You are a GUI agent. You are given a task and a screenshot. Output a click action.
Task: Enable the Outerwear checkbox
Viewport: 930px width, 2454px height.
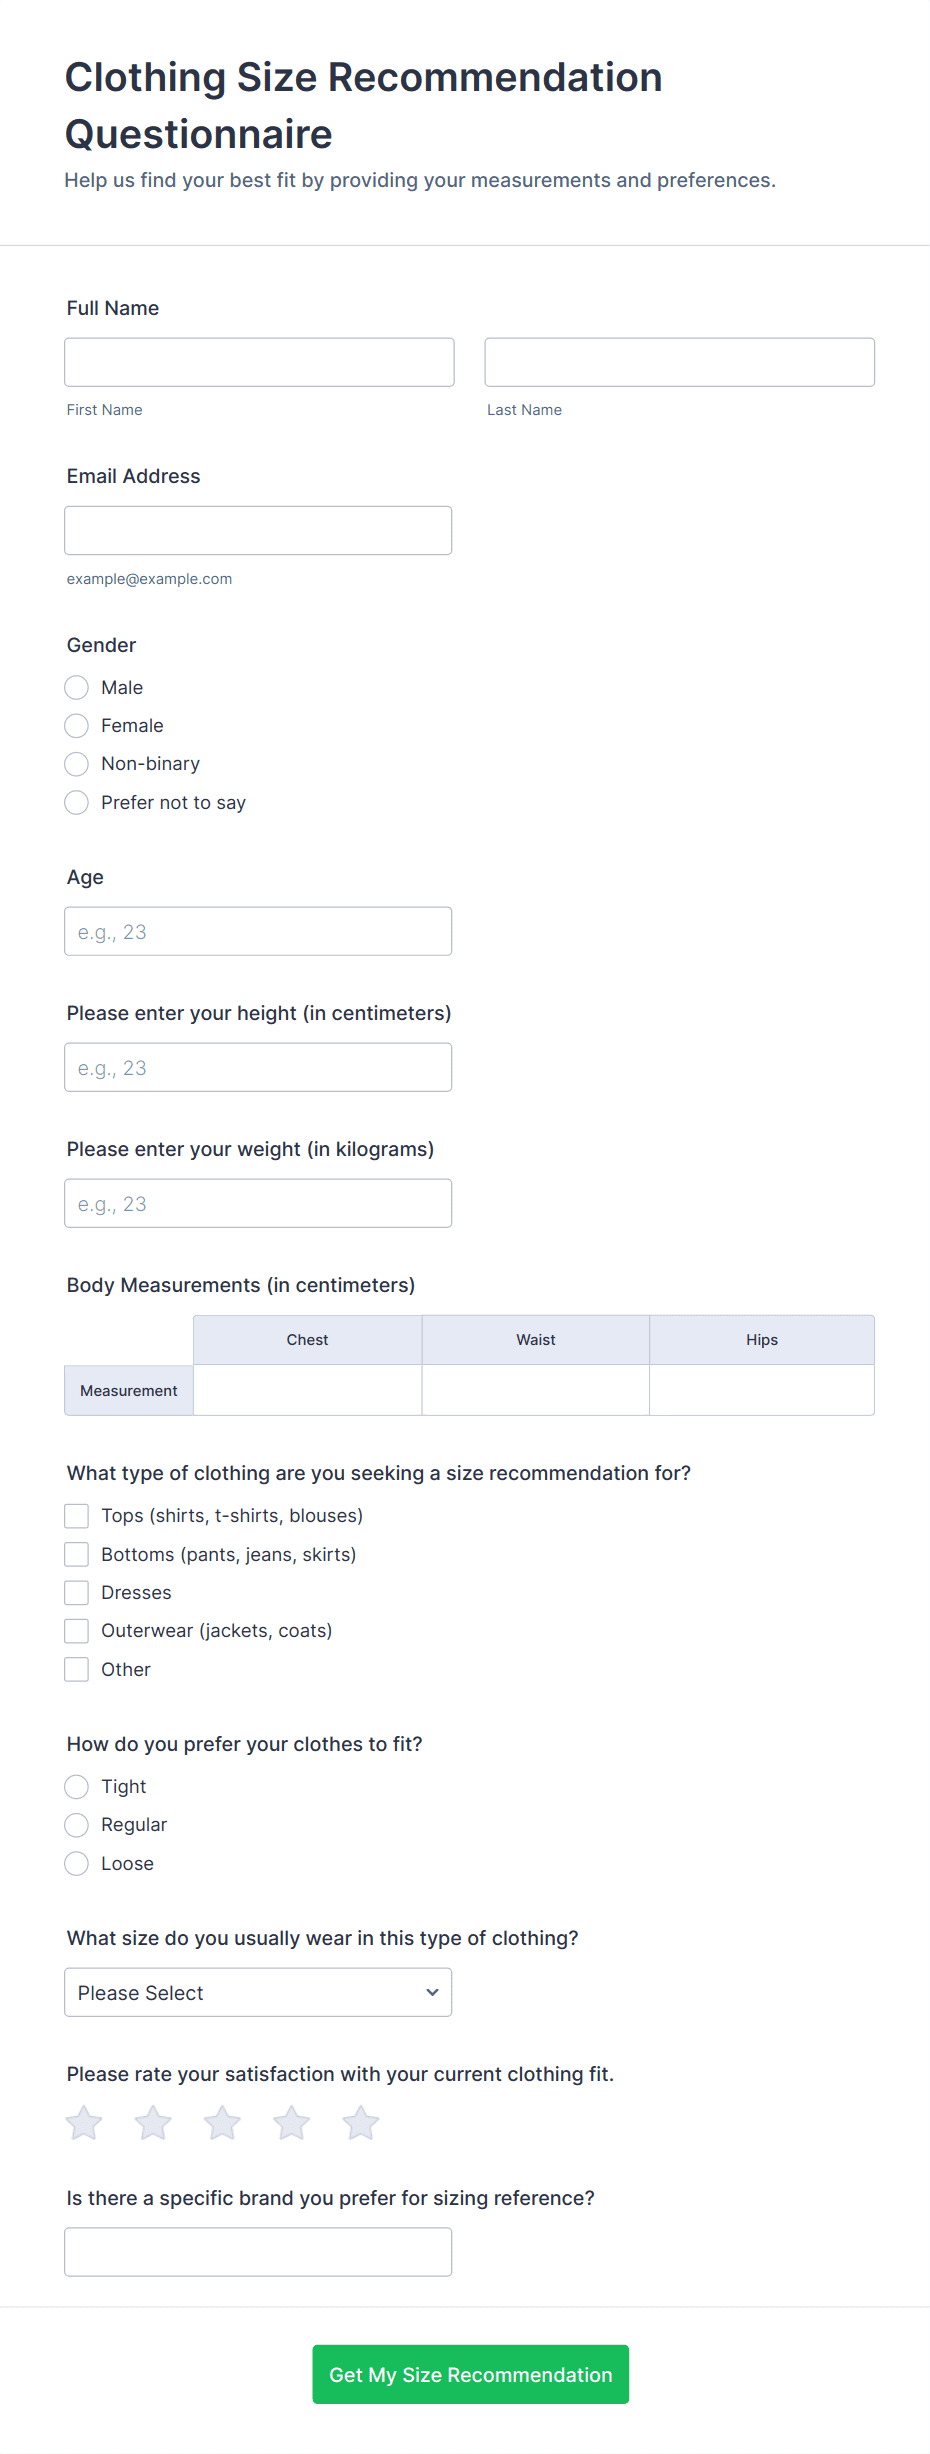tap(77, 1631)
